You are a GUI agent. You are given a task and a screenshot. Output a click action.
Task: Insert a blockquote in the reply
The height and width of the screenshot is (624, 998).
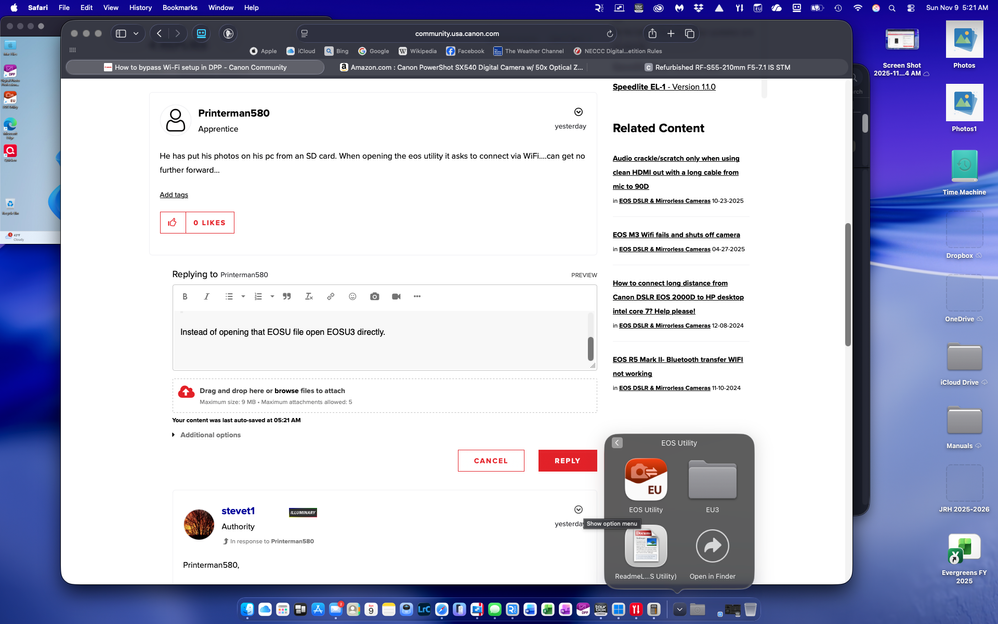click(287, 297)
